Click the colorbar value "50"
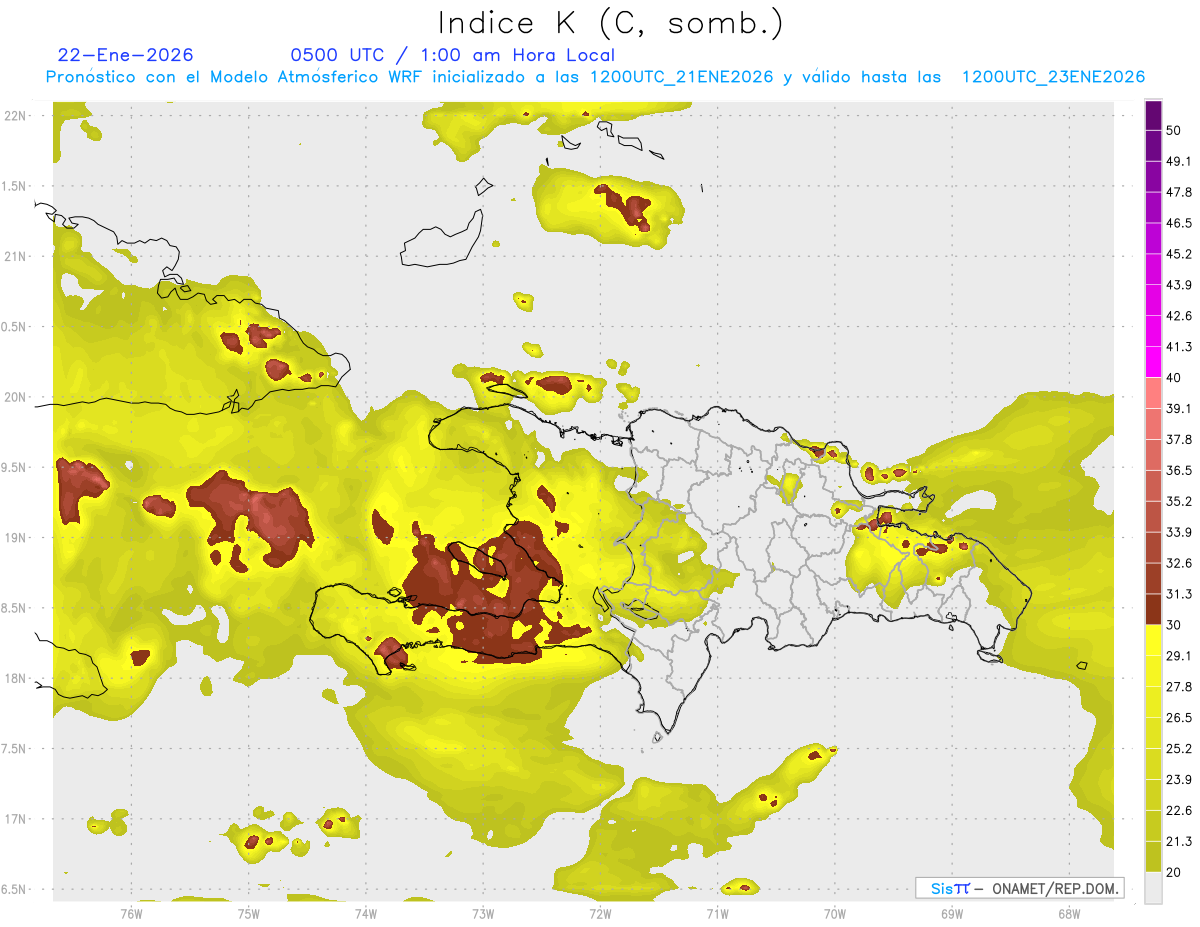The image size is (1200, 927). [1174, 130]
